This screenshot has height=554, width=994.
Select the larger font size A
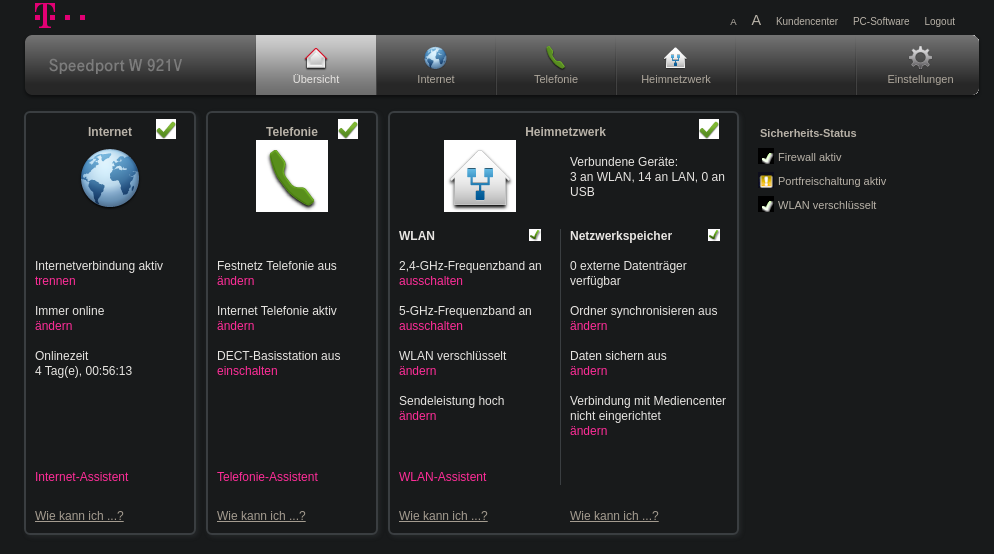click(x=756, y=20)
